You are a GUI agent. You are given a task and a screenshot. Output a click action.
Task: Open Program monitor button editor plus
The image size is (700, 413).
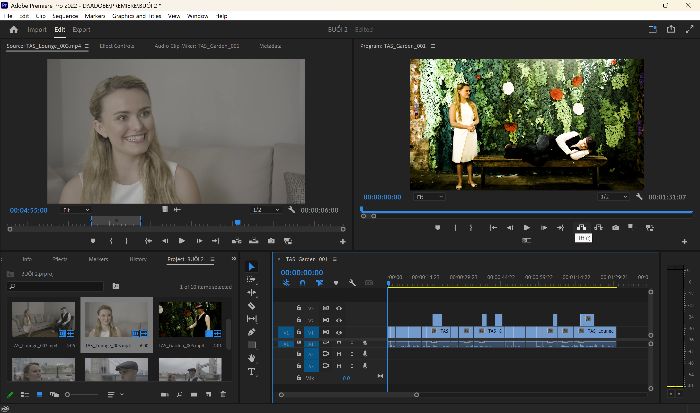coord(684,242)
